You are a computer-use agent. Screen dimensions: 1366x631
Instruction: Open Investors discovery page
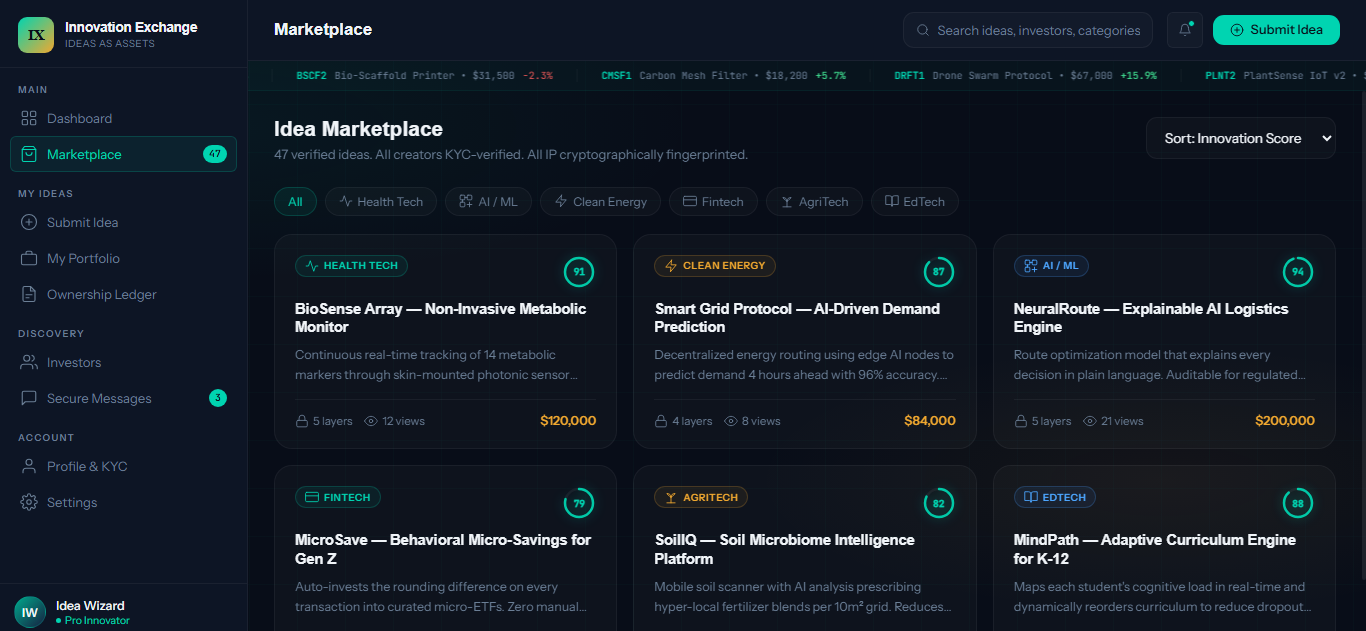point(123,362)
